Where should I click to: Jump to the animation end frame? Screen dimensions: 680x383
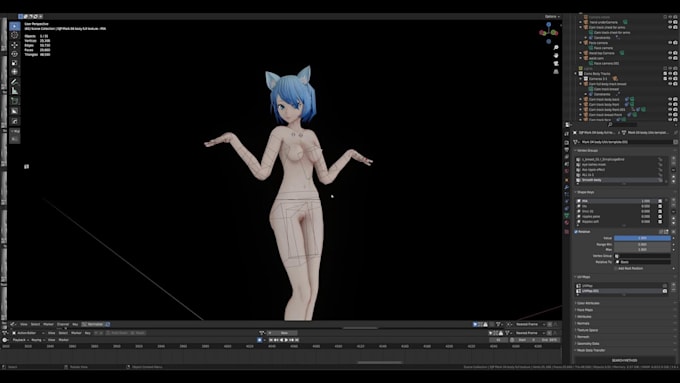(297, 340)
